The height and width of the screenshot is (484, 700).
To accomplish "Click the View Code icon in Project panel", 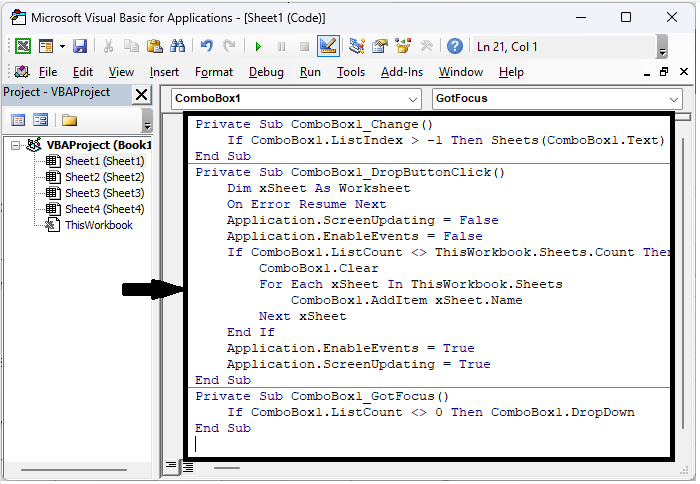I will [18, 120].
